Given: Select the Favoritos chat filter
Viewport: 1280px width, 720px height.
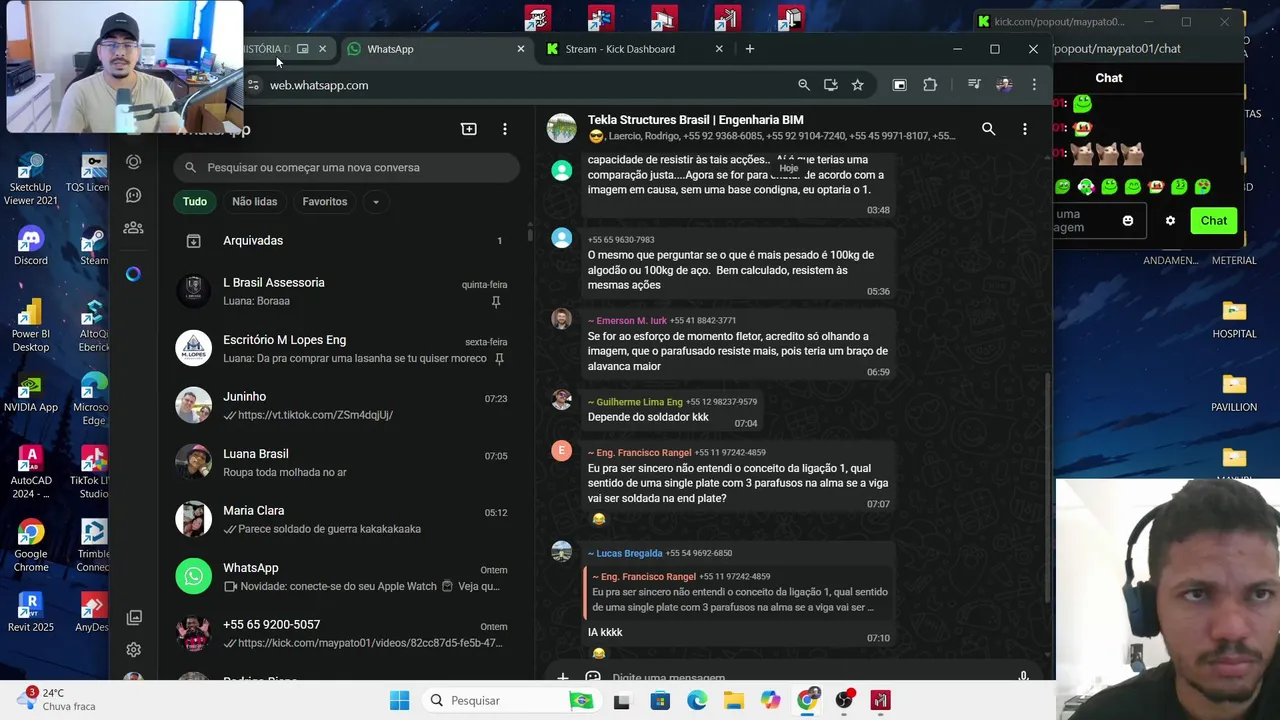Looking at the screenshot, I should coord(325,202).
